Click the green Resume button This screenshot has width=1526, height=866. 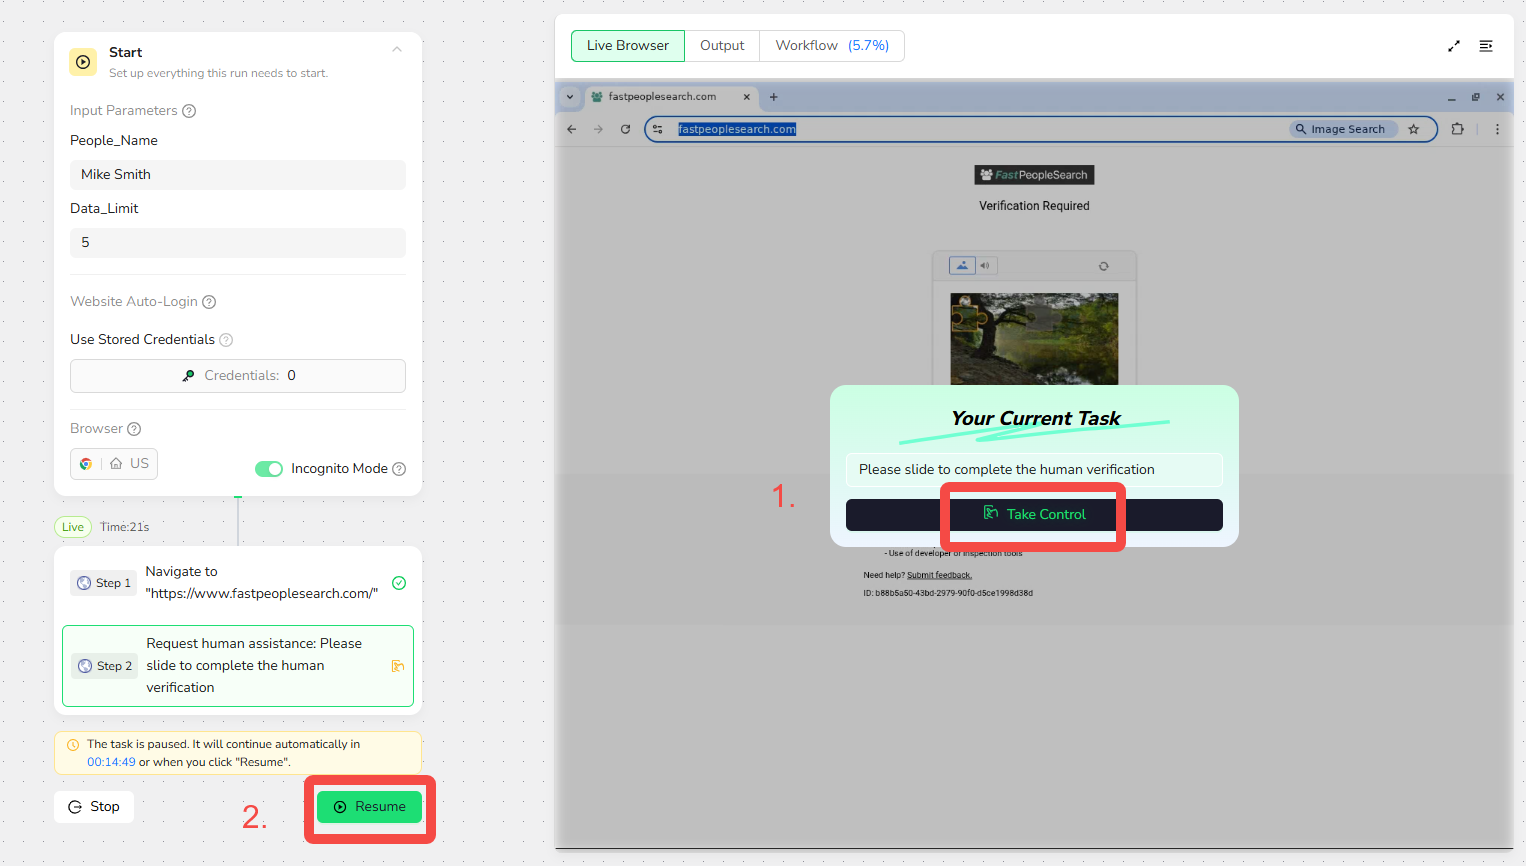tap(369, 807)
